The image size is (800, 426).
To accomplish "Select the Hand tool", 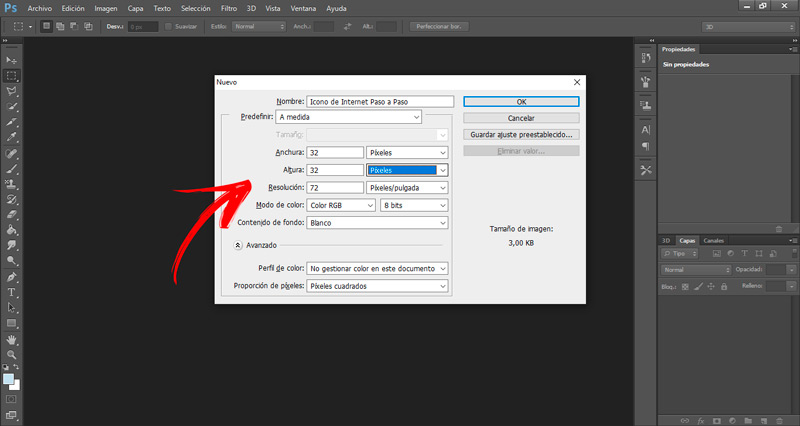I will coord(11,339).
